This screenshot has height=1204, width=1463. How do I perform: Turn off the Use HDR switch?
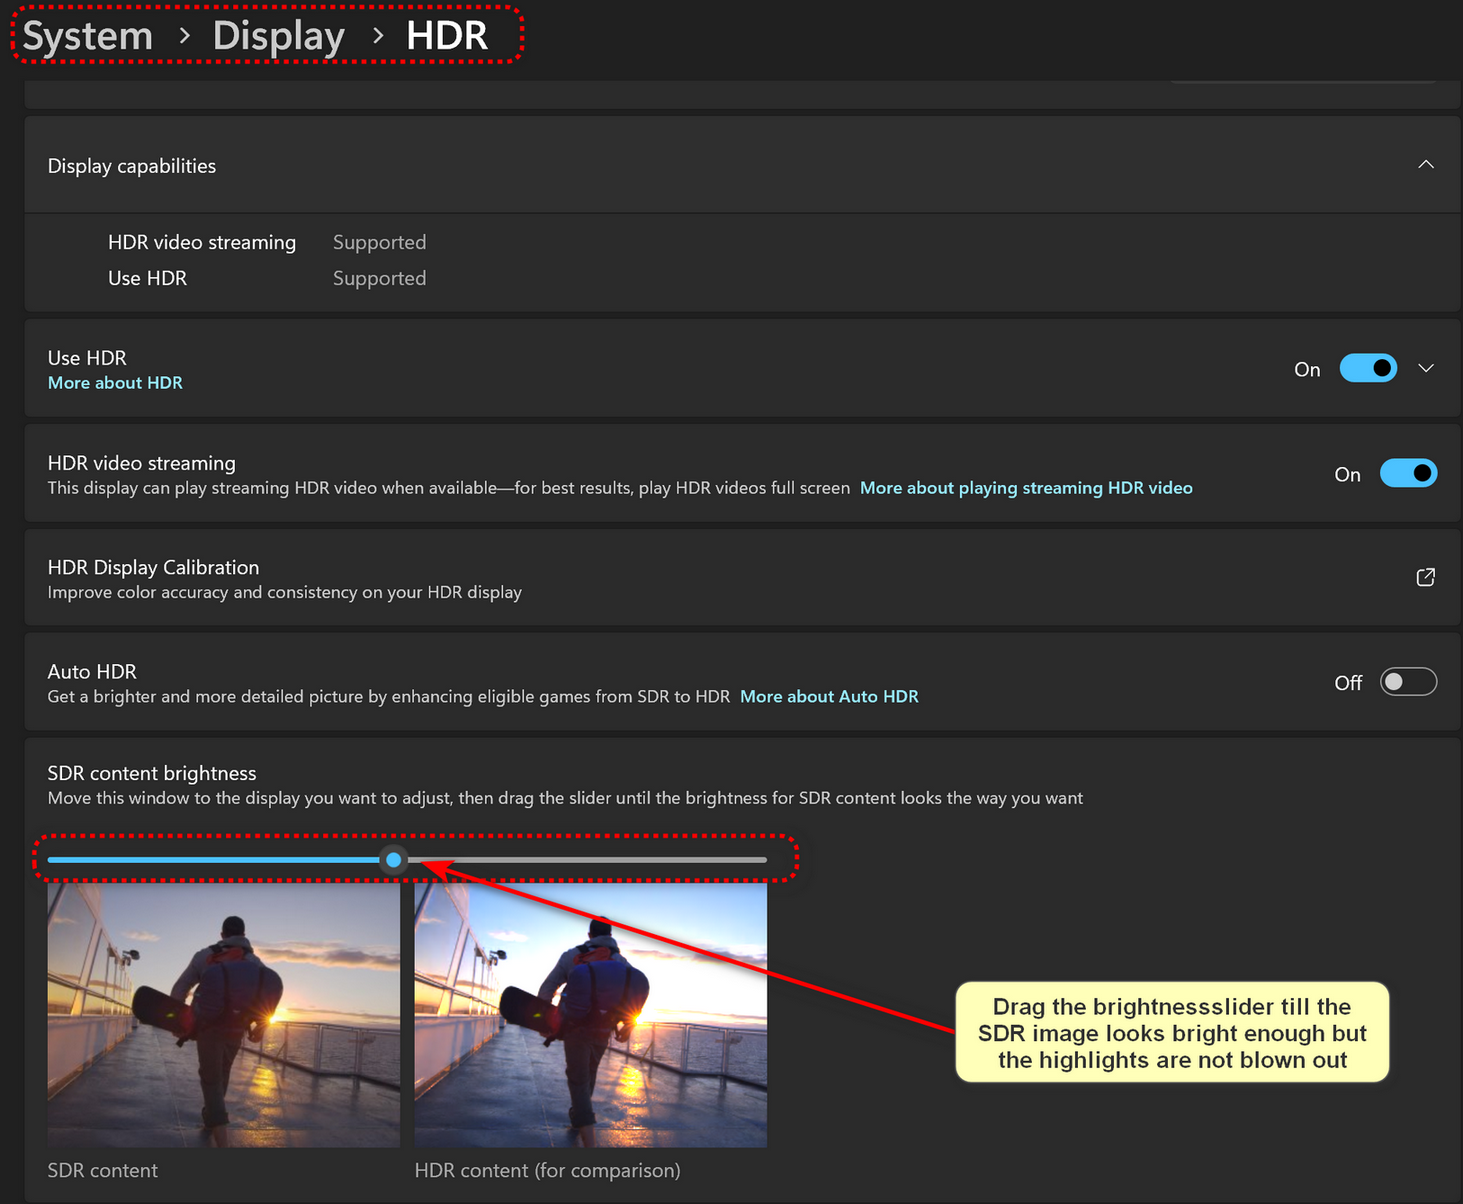[1367, 369]
